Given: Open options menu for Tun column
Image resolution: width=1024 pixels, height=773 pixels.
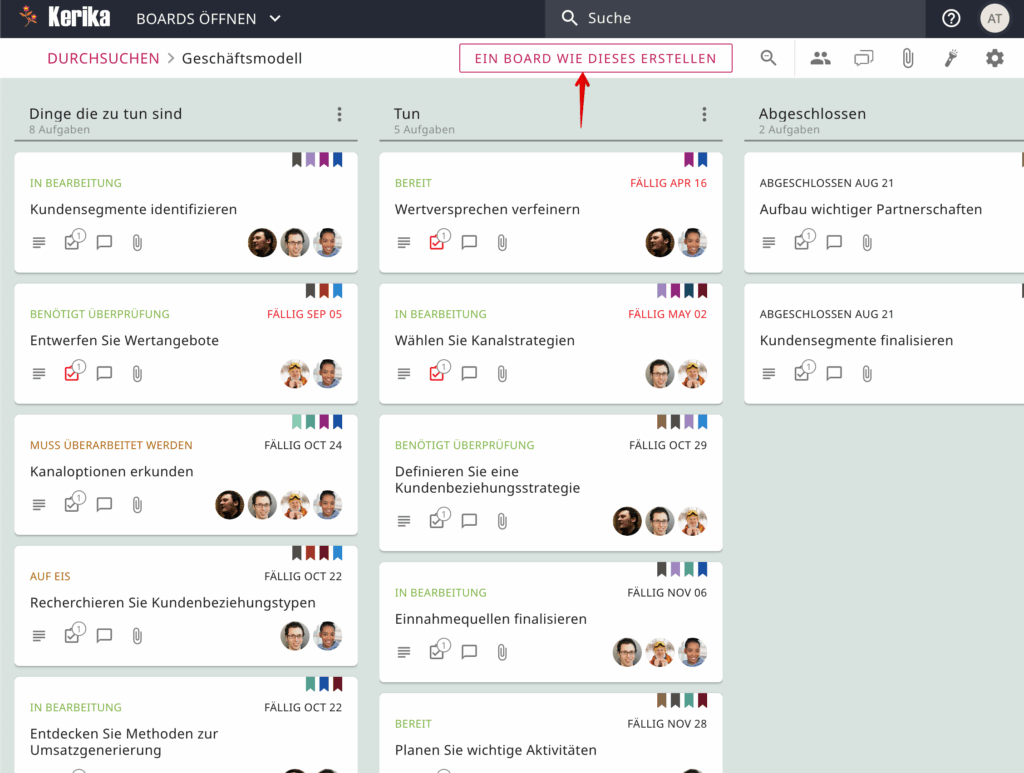Looking at the screenshot, I should pyautogui.click(x=705, y=115).
